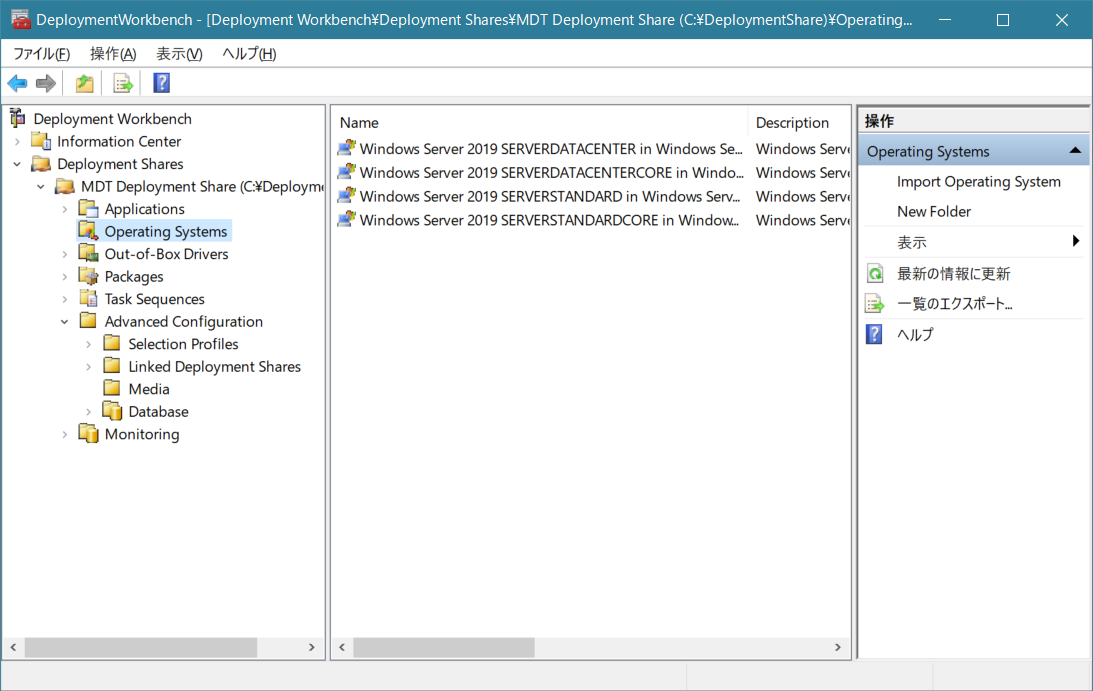Viewport: 1093px width, 691px height.
Task: Click the Monitoring folder icon
Action: 89,433
